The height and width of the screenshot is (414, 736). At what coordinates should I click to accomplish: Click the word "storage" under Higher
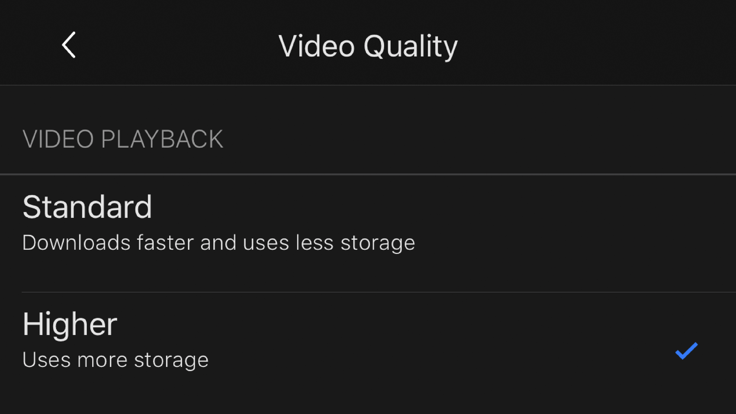[x=171, y=361]
